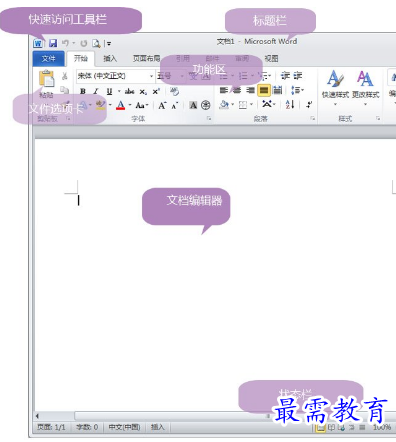Click the Distributed alignment icon
396x442 pixels.
pos(277,90)
